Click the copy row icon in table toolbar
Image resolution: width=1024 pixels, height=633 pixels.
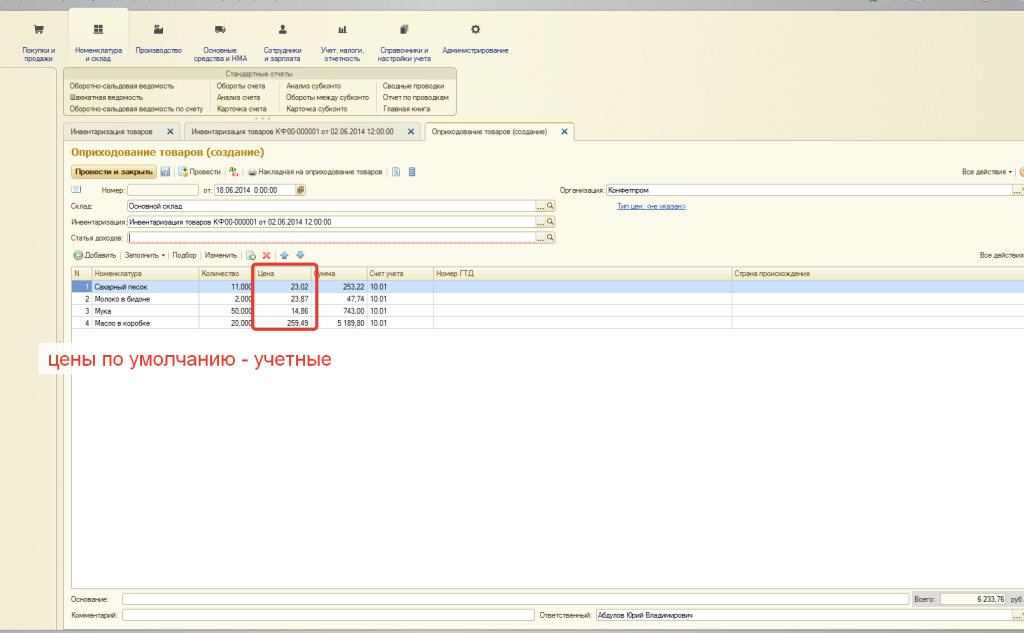point(251,255)
